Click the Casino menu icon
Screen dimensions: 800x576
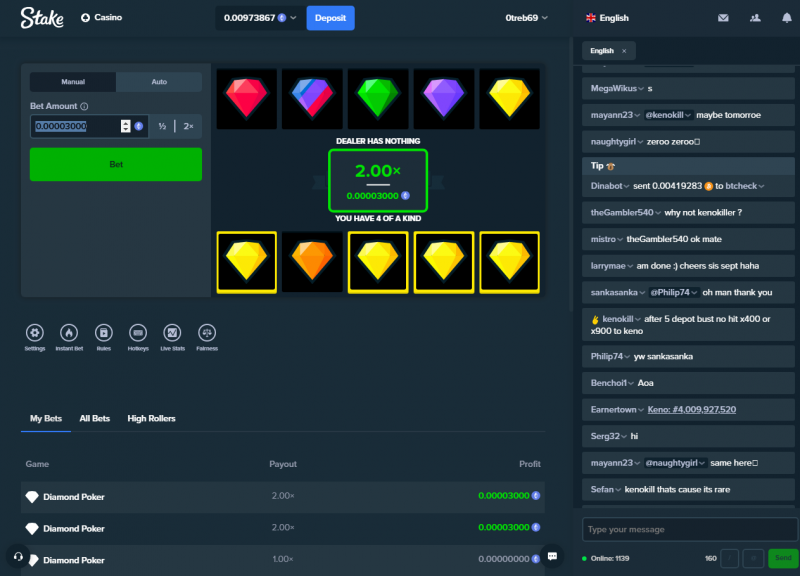(85, 17)
